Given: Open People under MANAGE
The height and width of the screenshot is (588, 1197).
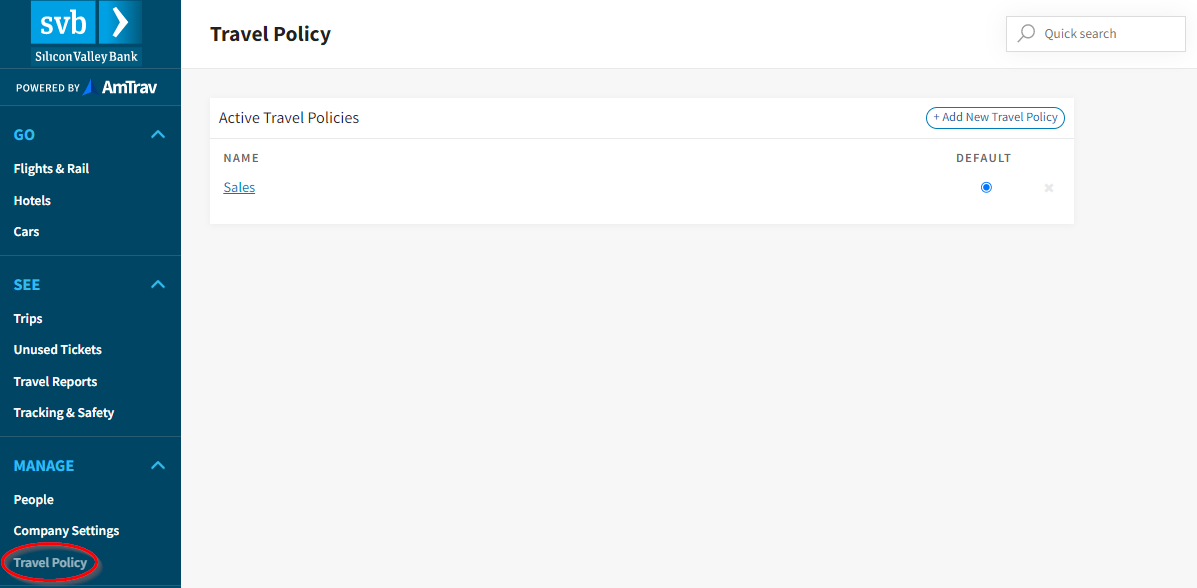Looking at the screenshot, I should 34,499.
